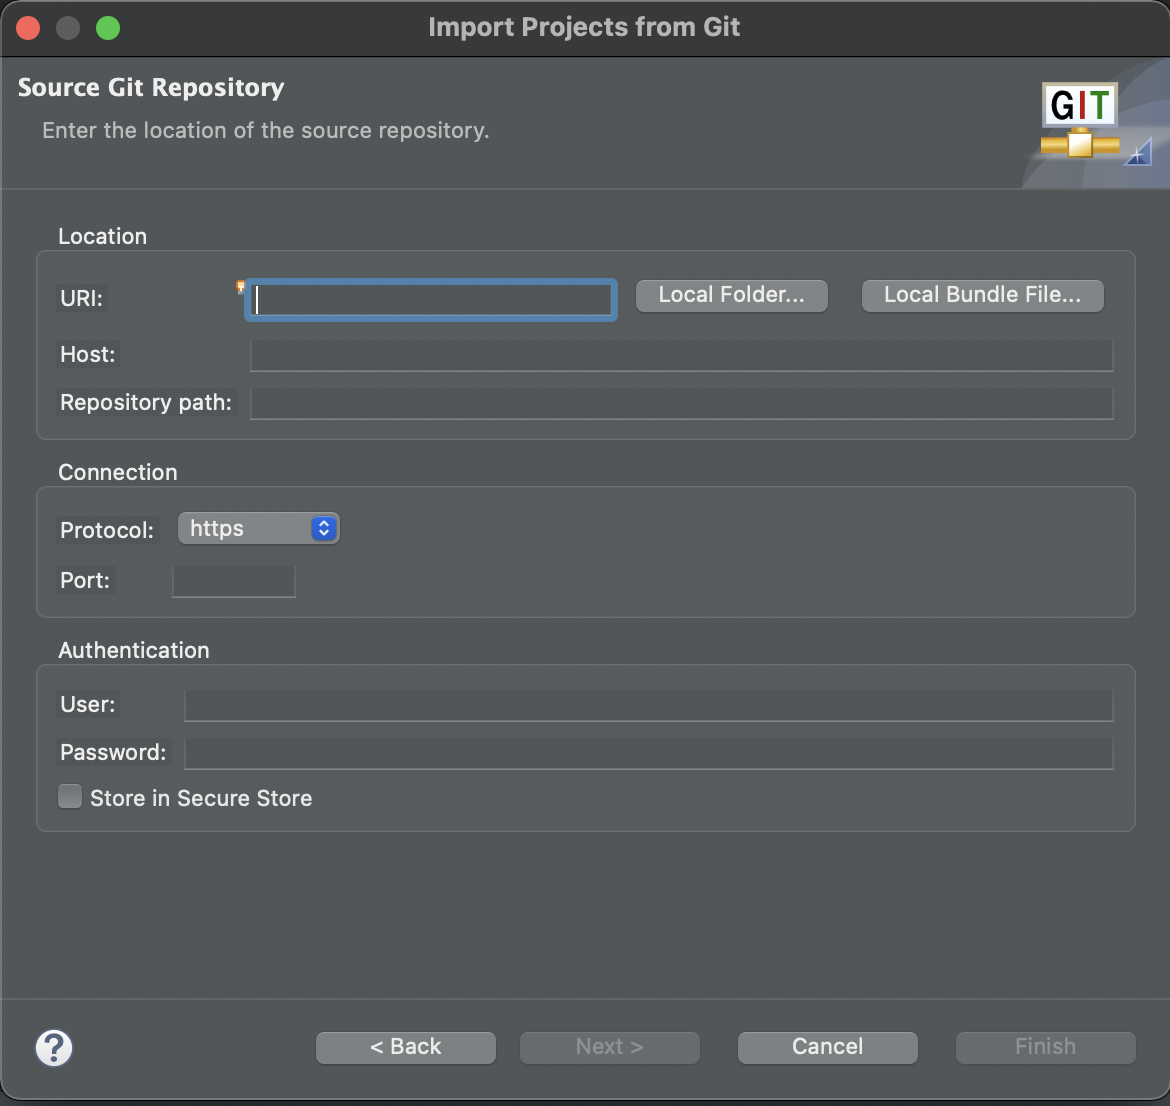Click the yellow minimize traffic light button

pyautogui.click(x=68, y=27)
